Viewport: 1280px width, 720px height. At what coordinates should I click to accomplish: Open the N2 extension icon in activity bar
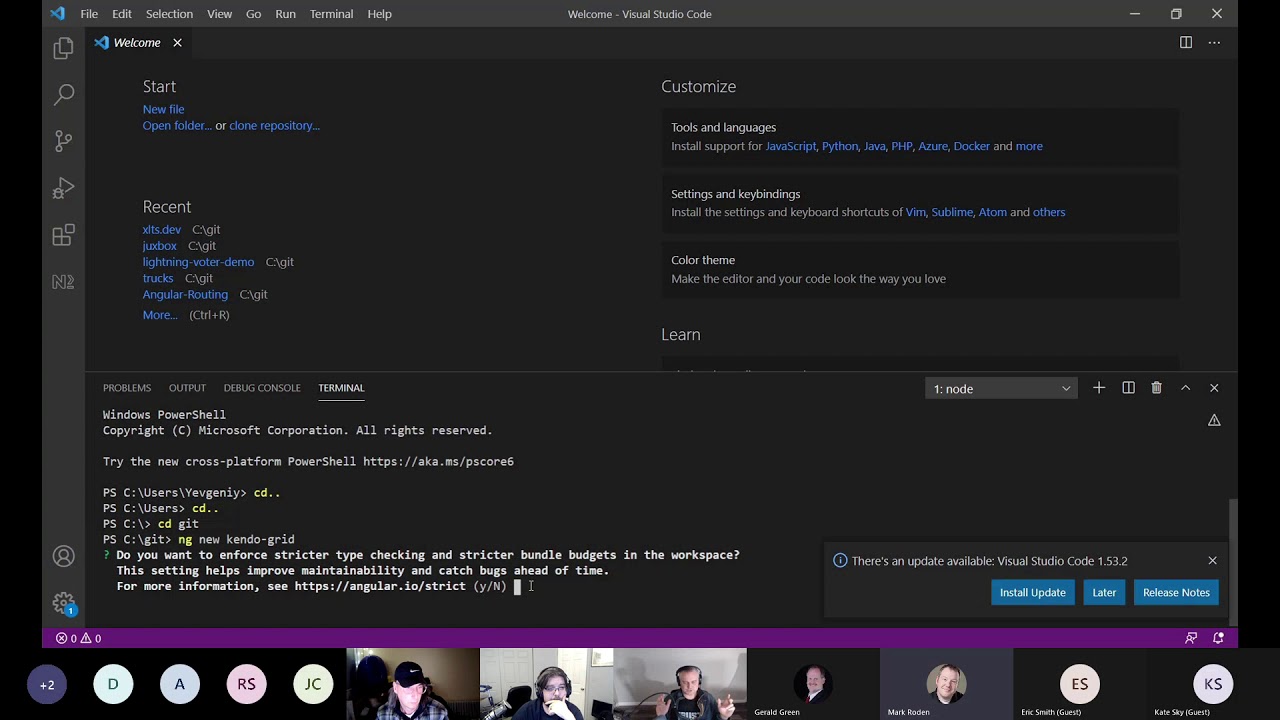(x=63, y=282)
